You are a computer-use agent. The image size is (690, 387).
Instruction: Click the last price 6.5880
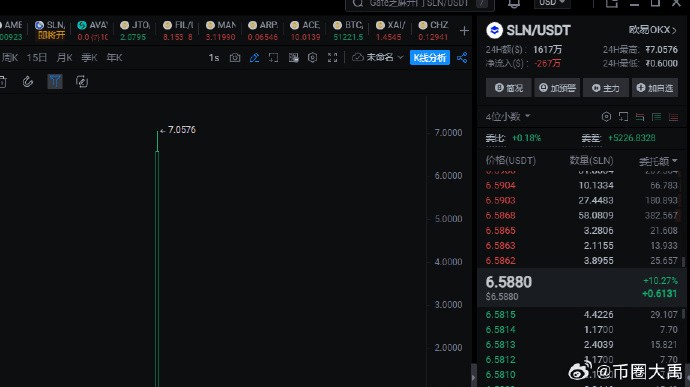(509, 282)
